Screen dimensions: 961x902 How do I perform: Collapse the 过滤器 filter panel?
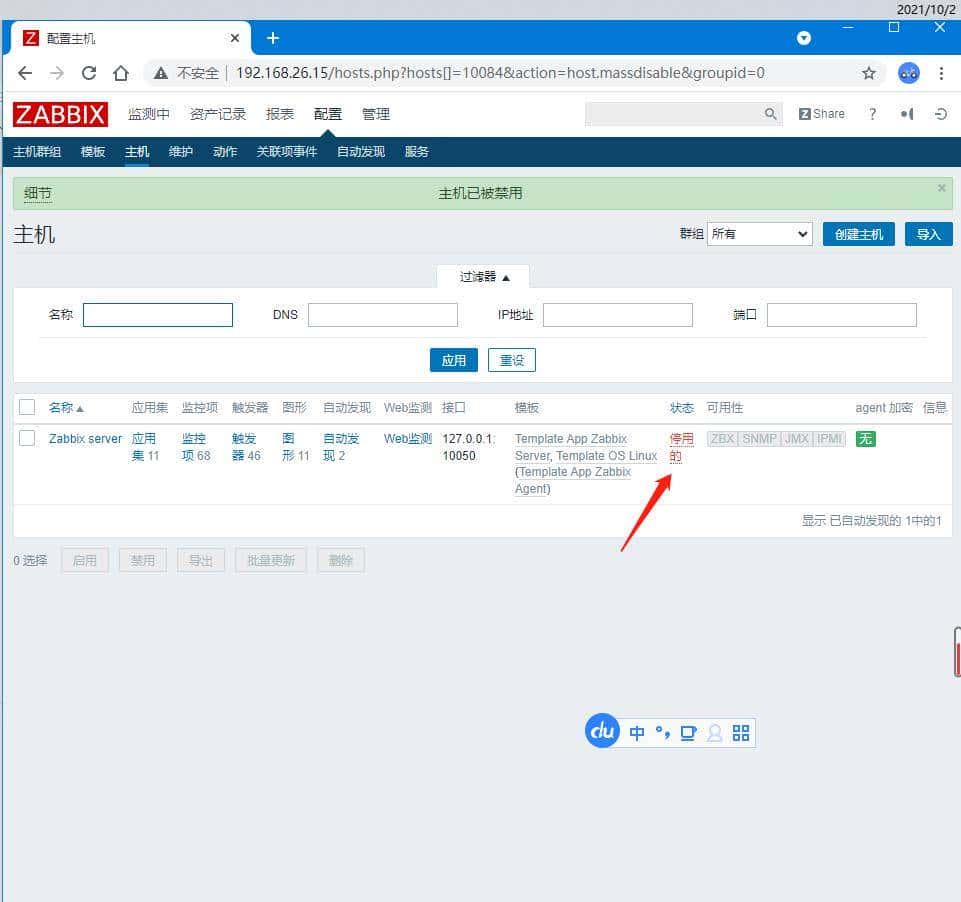pos(483,276)
